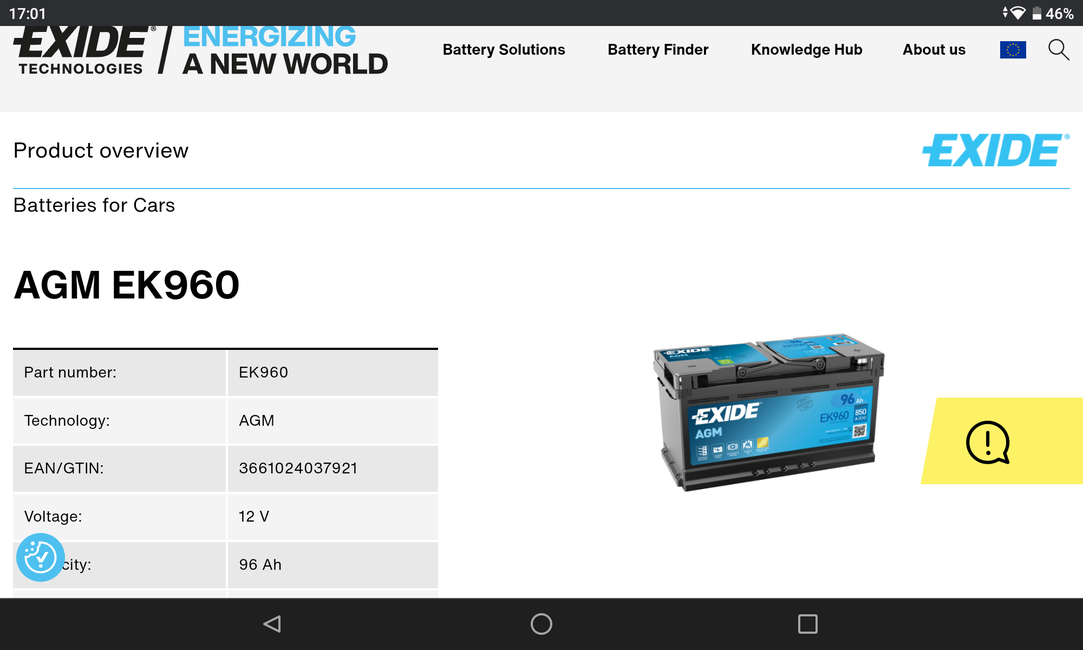
Task: Open the Knowledge Hub menu
Action: (806, 50)
